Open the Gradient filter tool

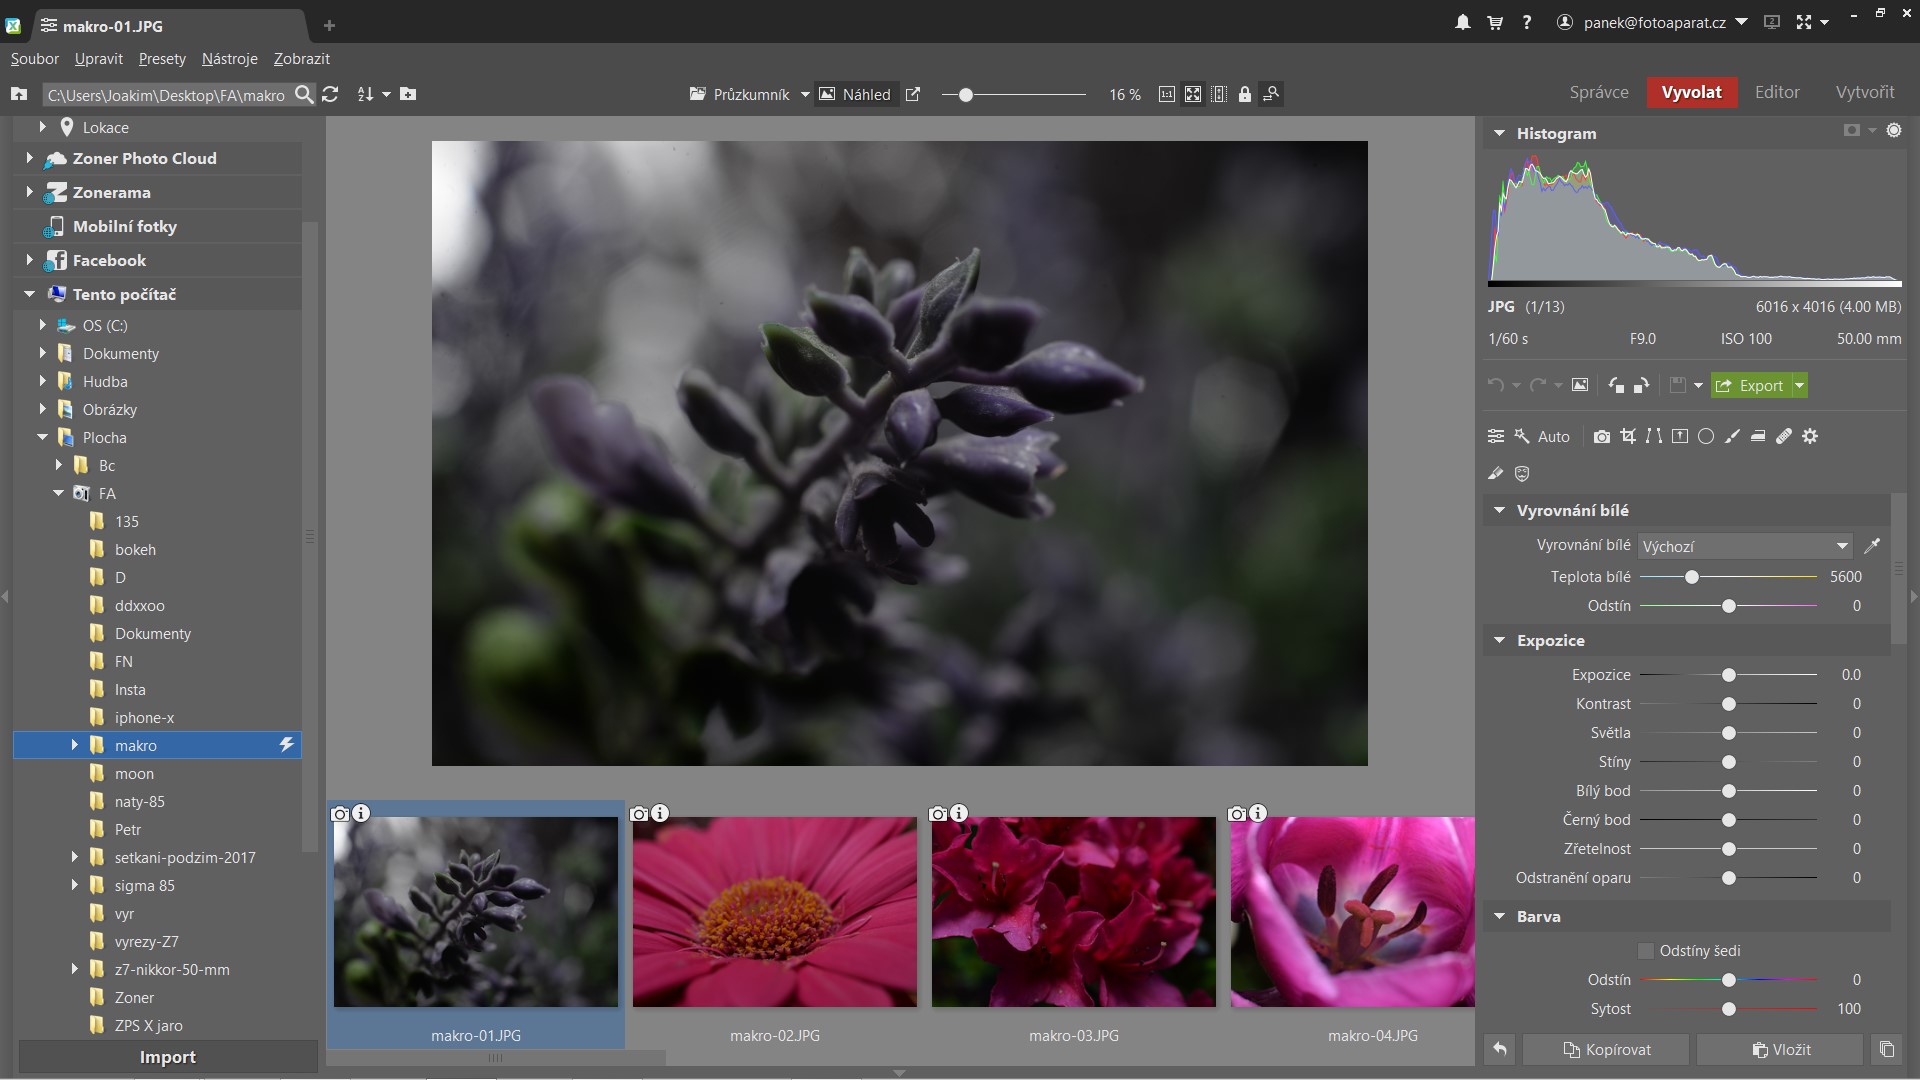coord(1758,436)
